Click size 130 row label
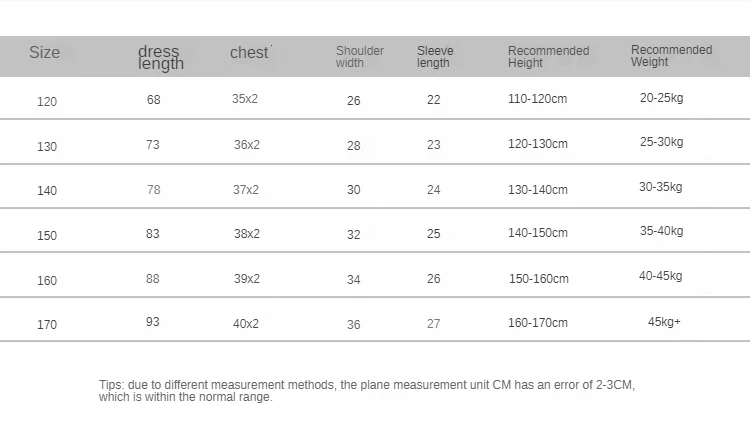 [47, 147]
